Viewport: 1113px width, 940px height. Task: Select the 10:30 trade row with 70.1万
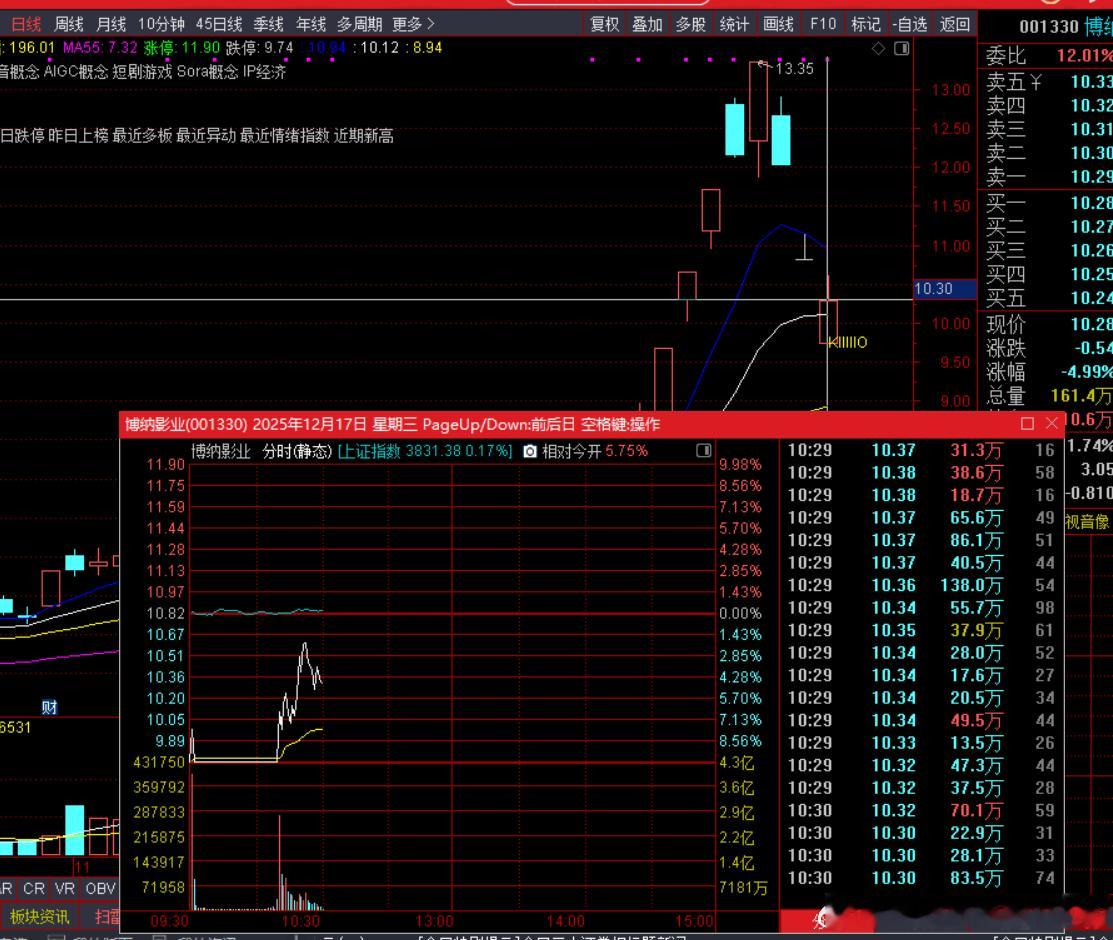[x=921, y=810]
